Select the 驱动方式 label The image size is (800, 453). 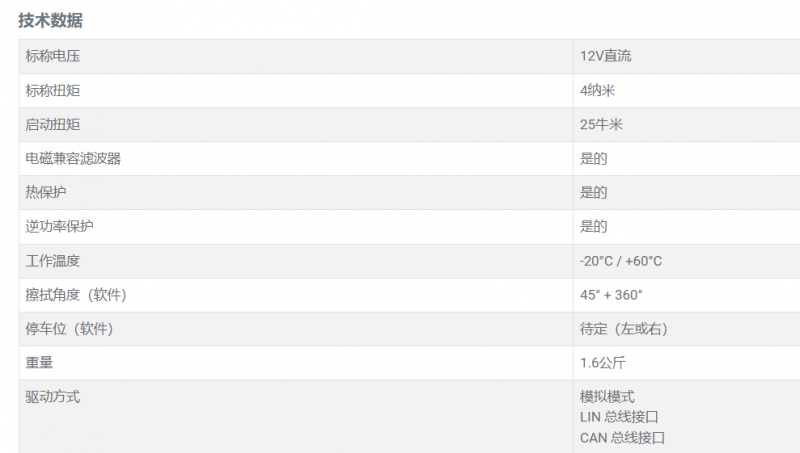(x=53, y=396)
